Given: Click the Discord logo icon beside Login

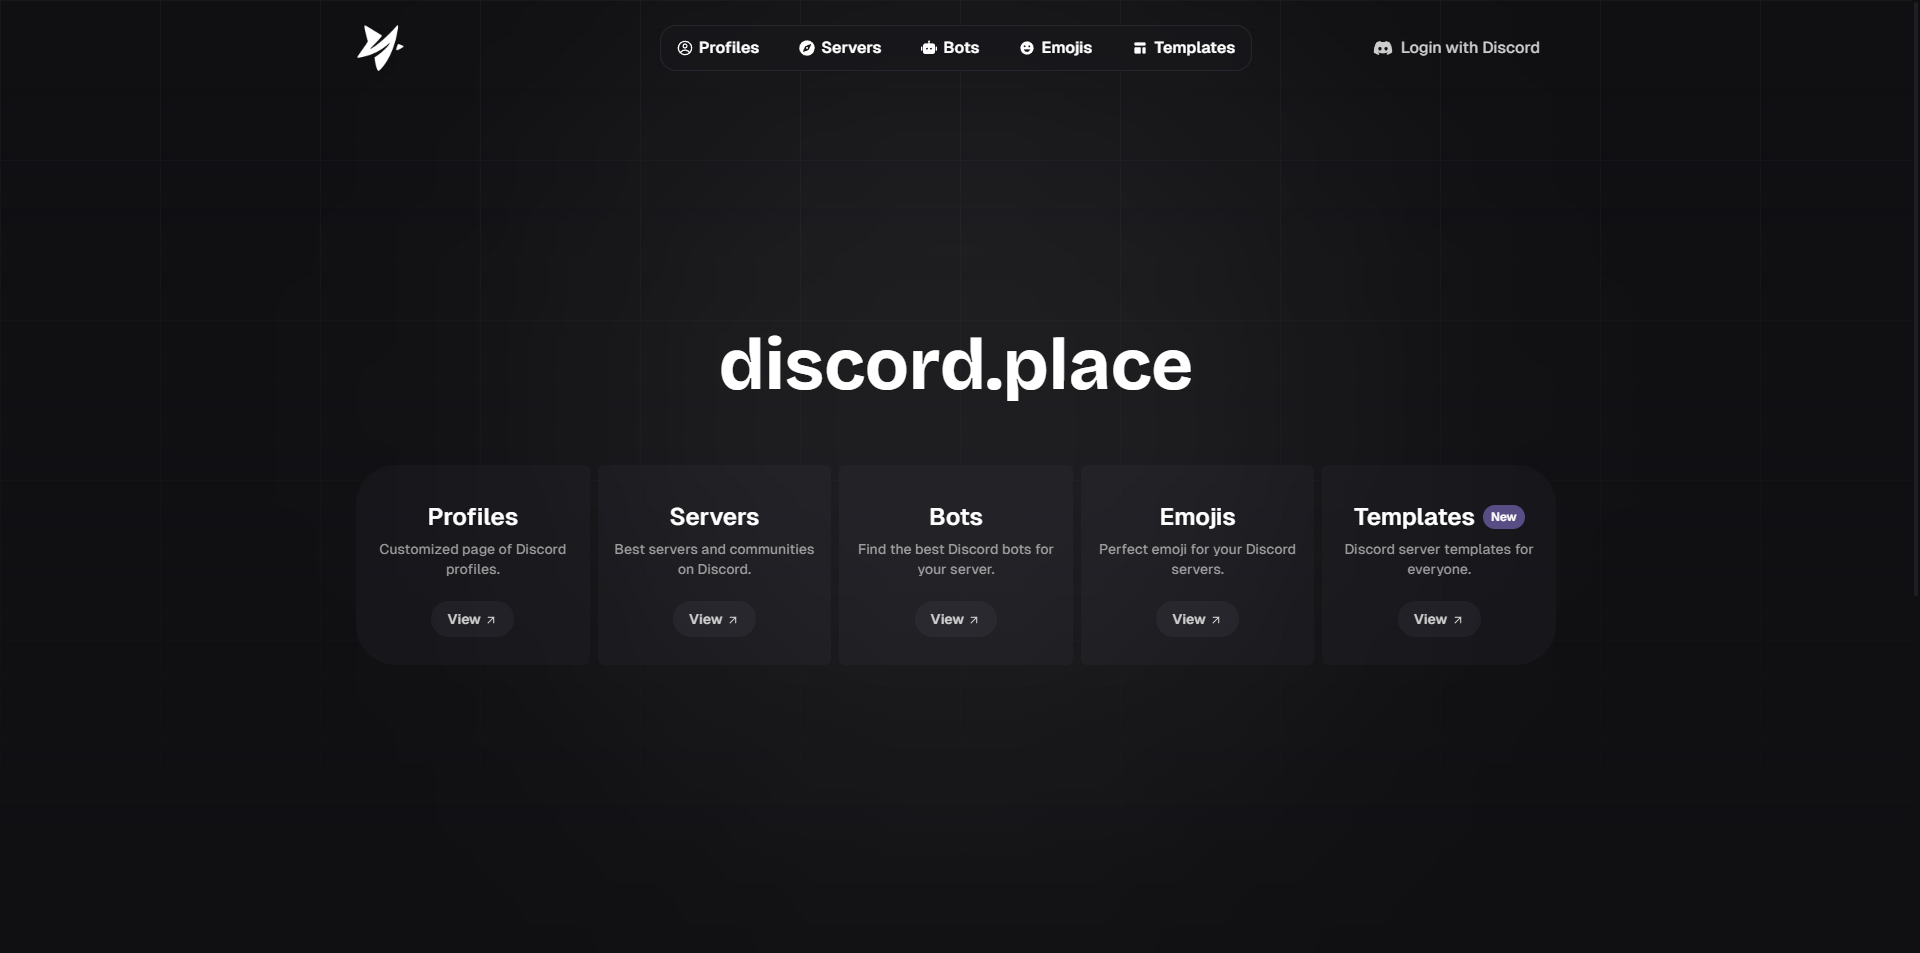Looking at the screenshot, I should click(x=1383, y=48).
